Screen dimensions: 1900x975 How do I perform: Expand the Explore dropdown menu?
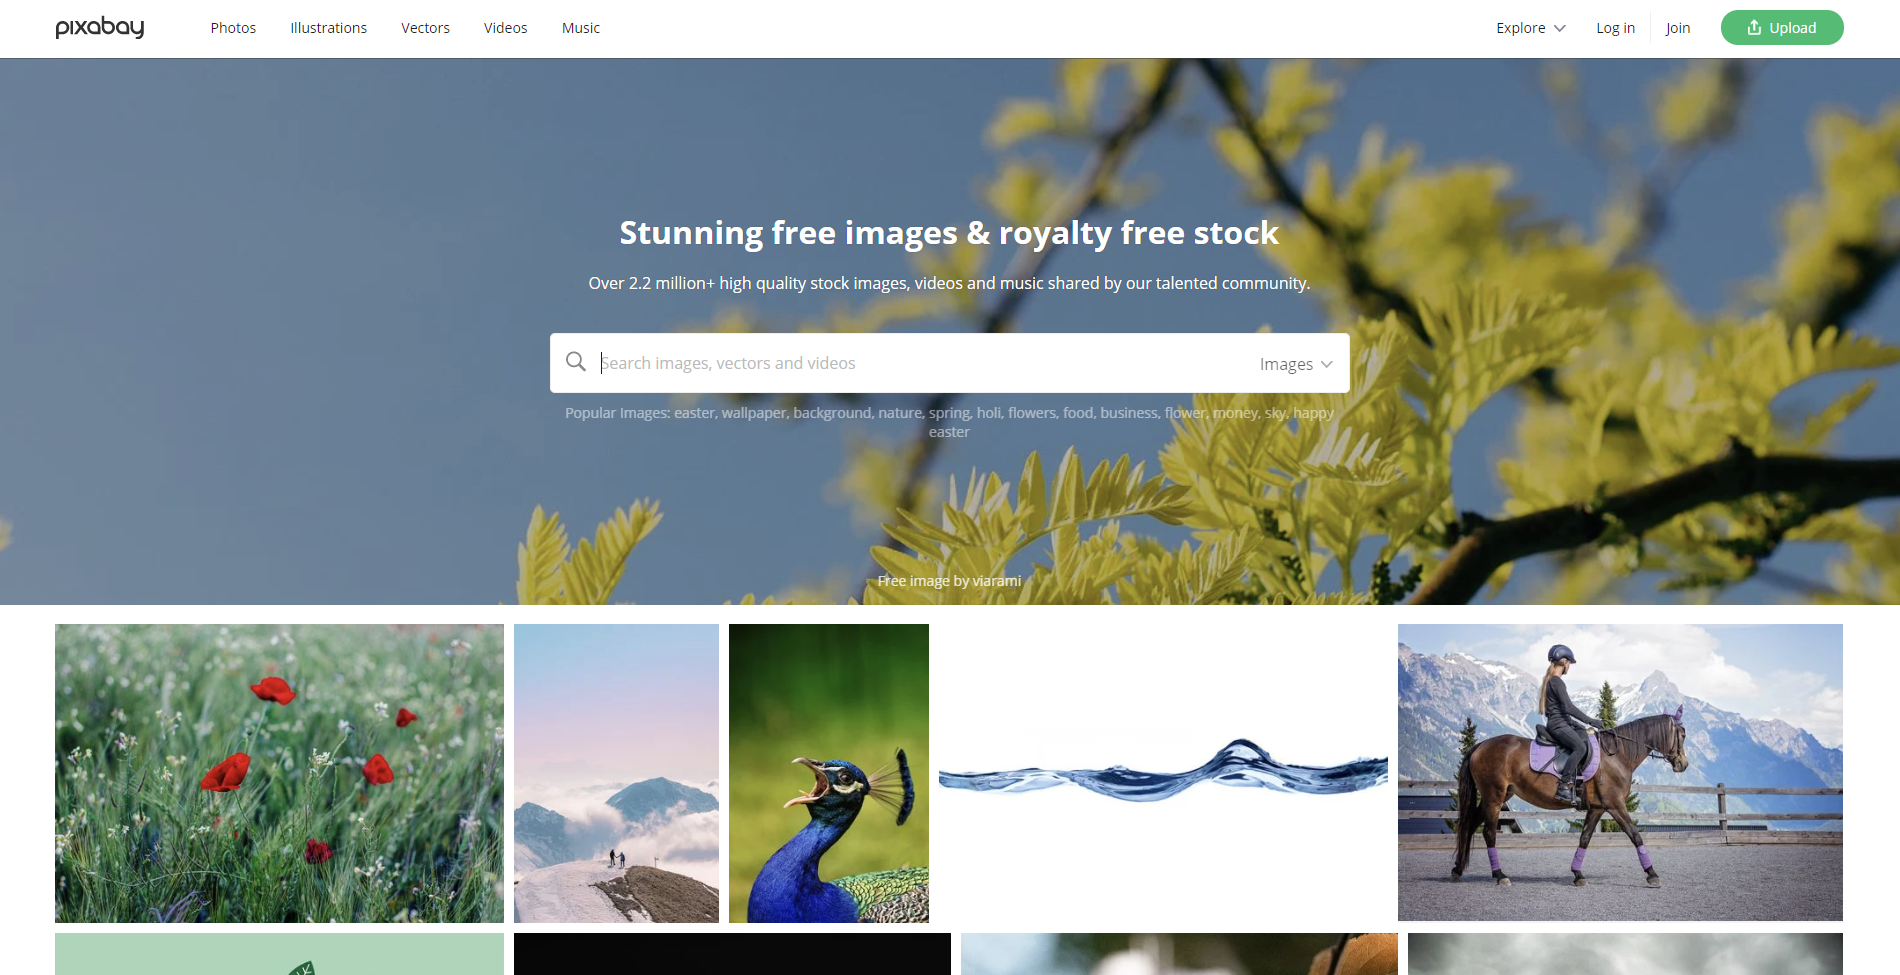pos(1530,28)
